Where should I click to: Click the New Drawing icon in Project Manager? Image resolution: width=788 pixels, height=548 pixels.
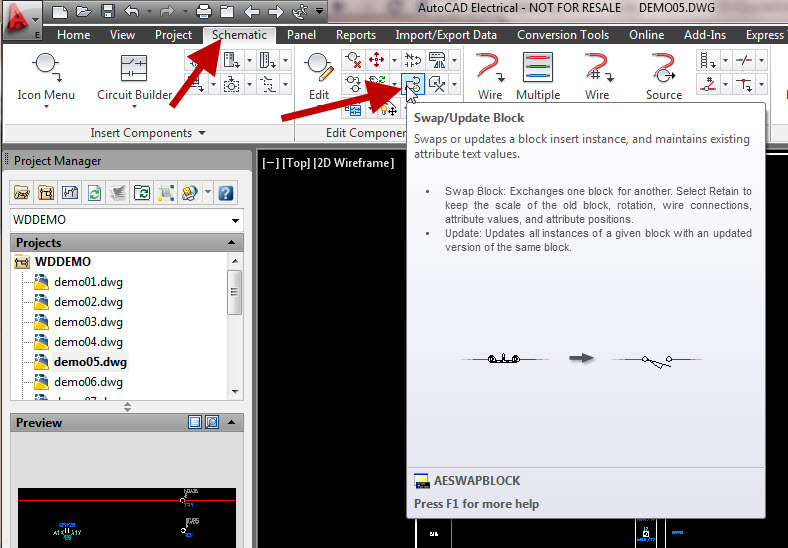point(70,193)
